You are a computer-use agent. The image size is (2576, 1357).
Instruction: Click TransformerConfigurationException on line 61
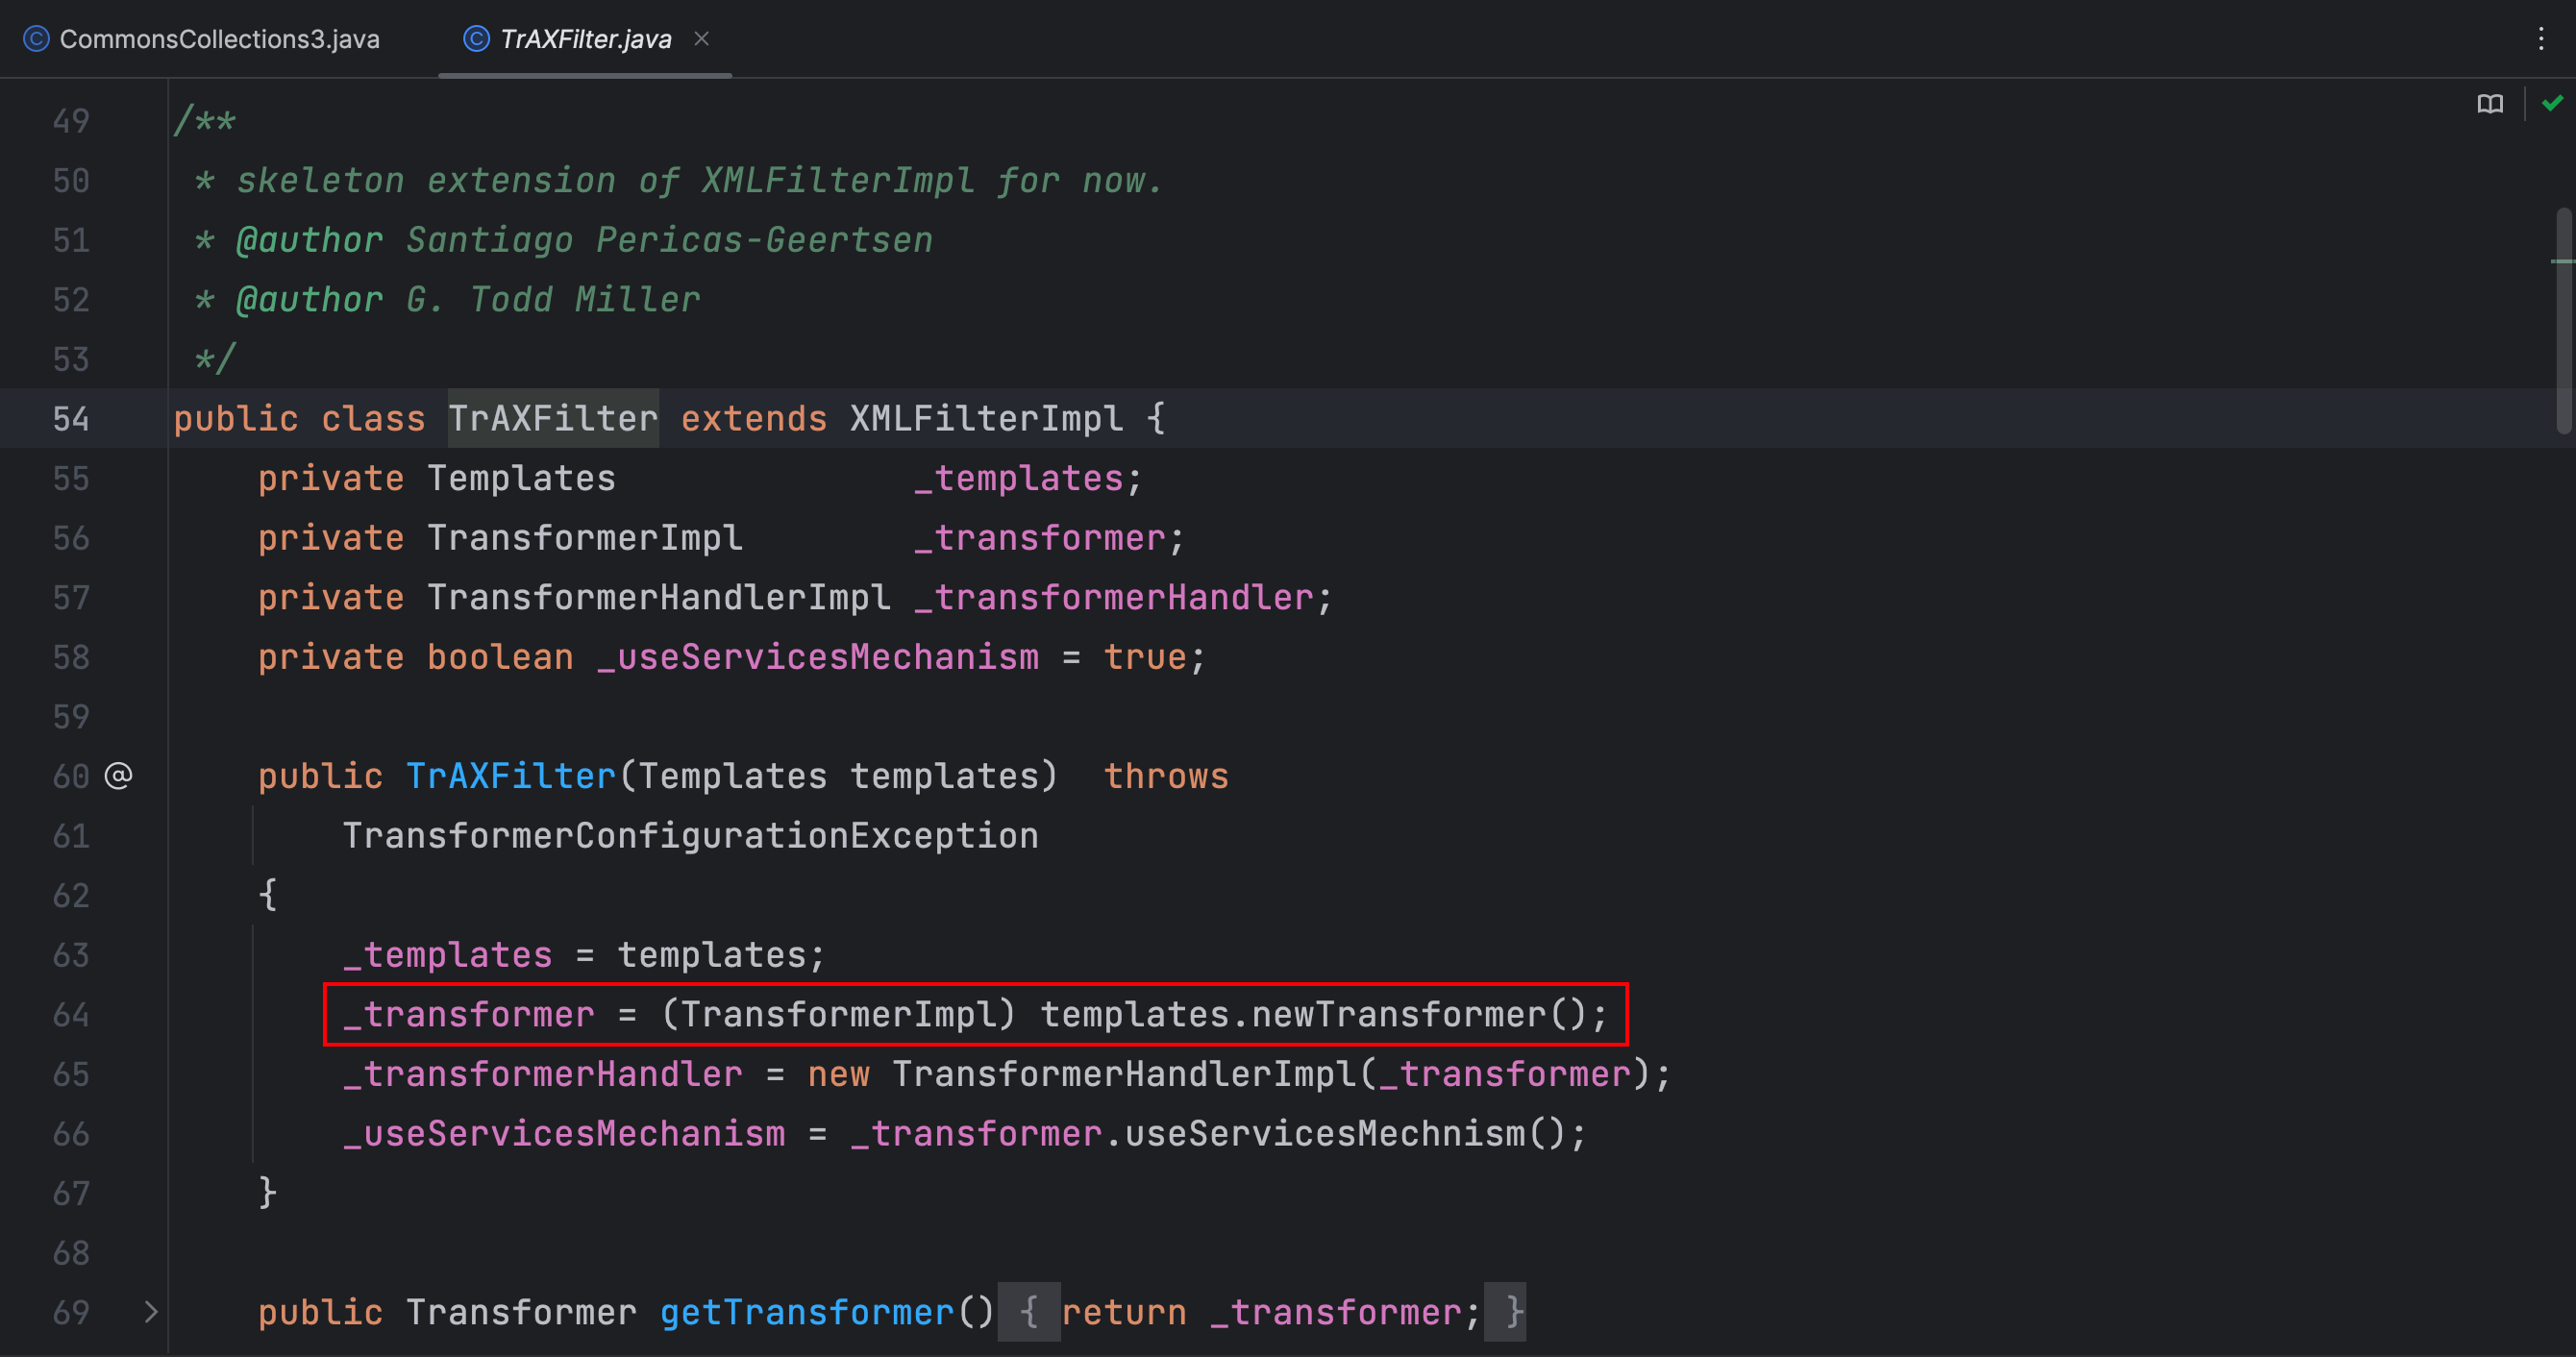coord(691,836)
